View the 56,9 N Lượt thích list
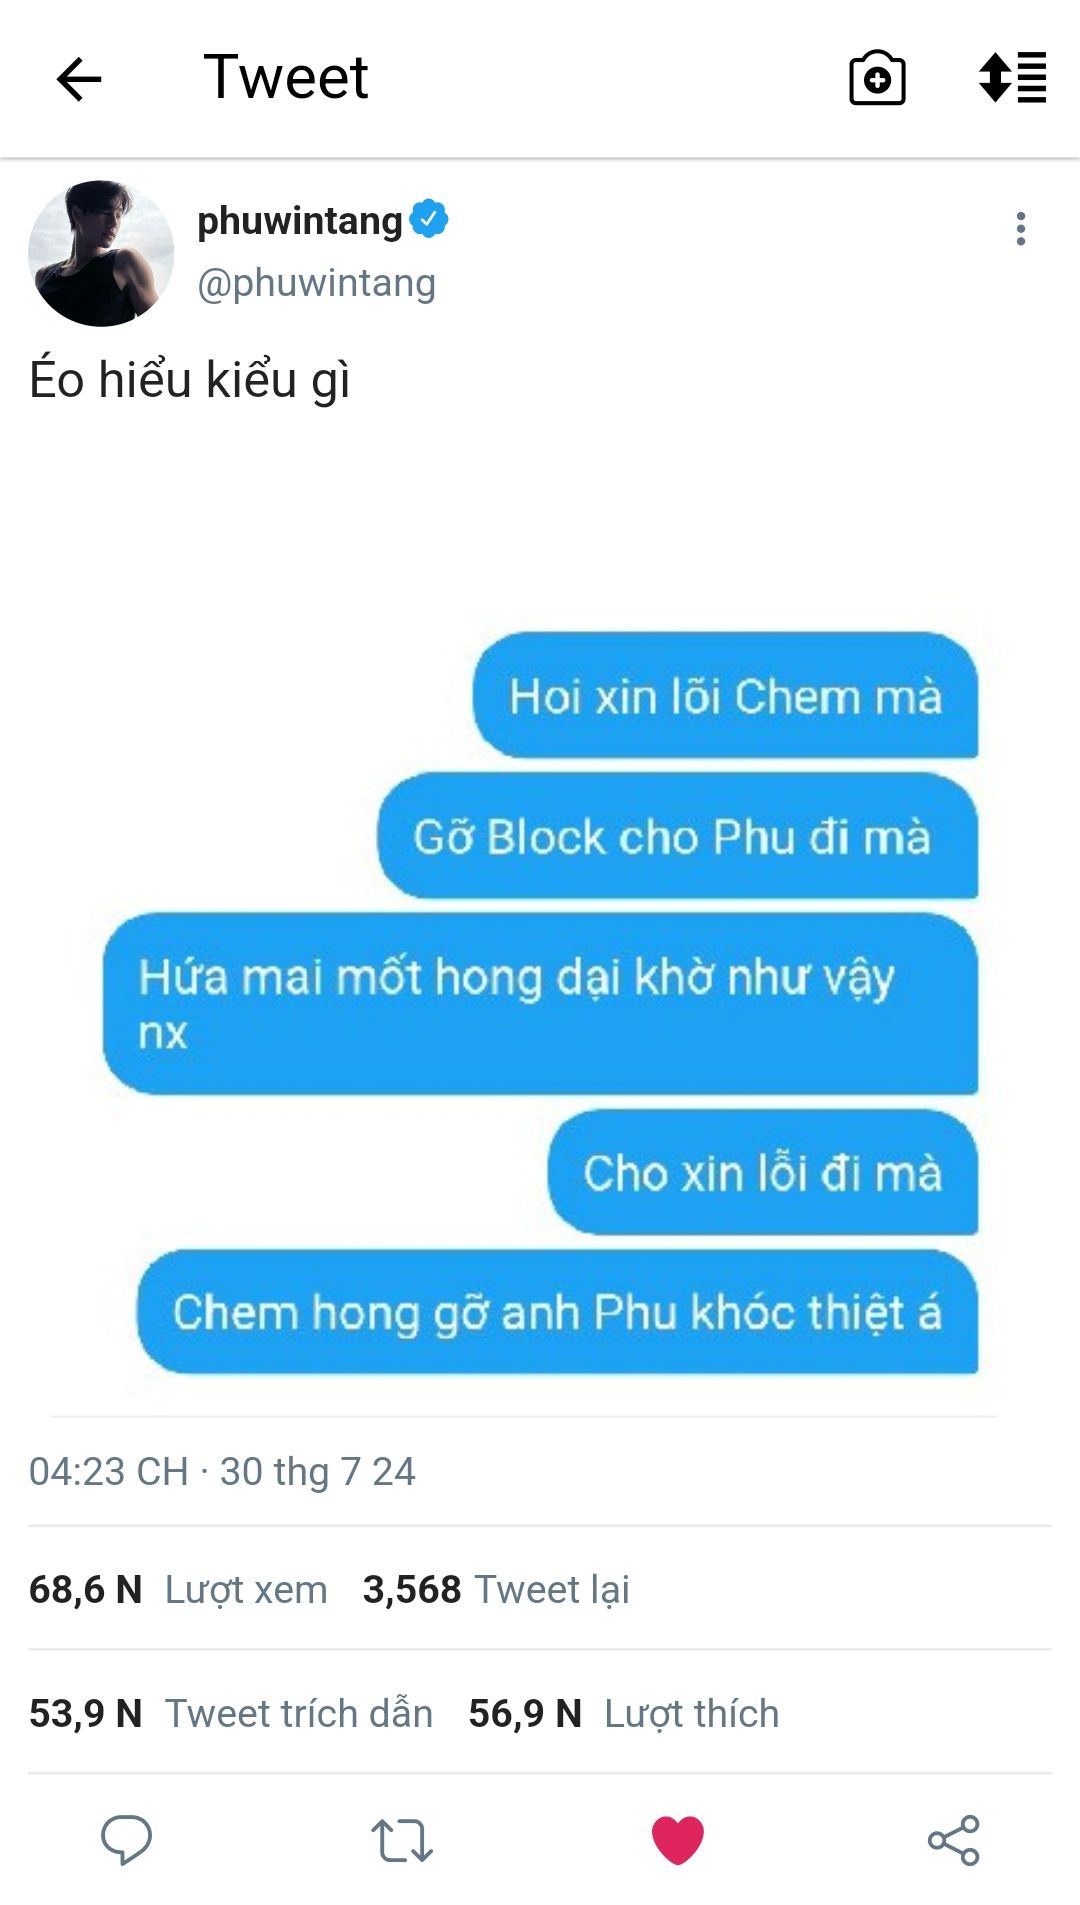 click(623, 1713)
